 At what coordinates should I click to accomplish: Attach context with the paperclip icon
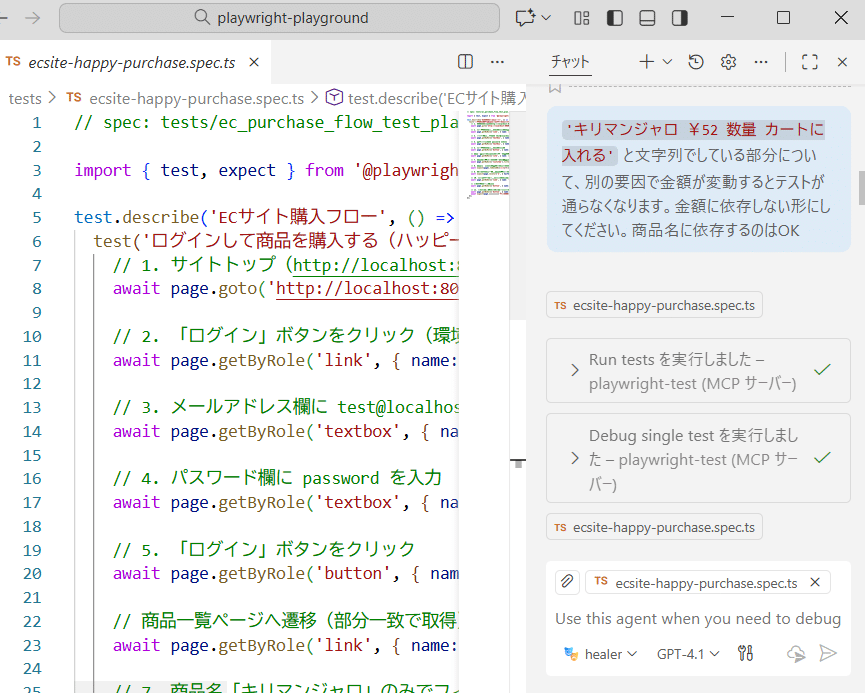click(567, 582)
